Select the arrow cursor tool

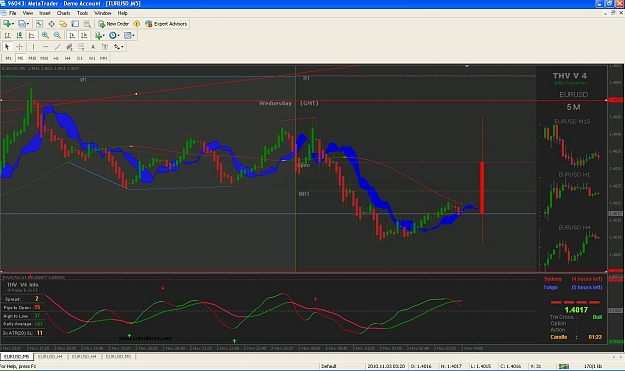pyautogui.click(x=7, y=47)
